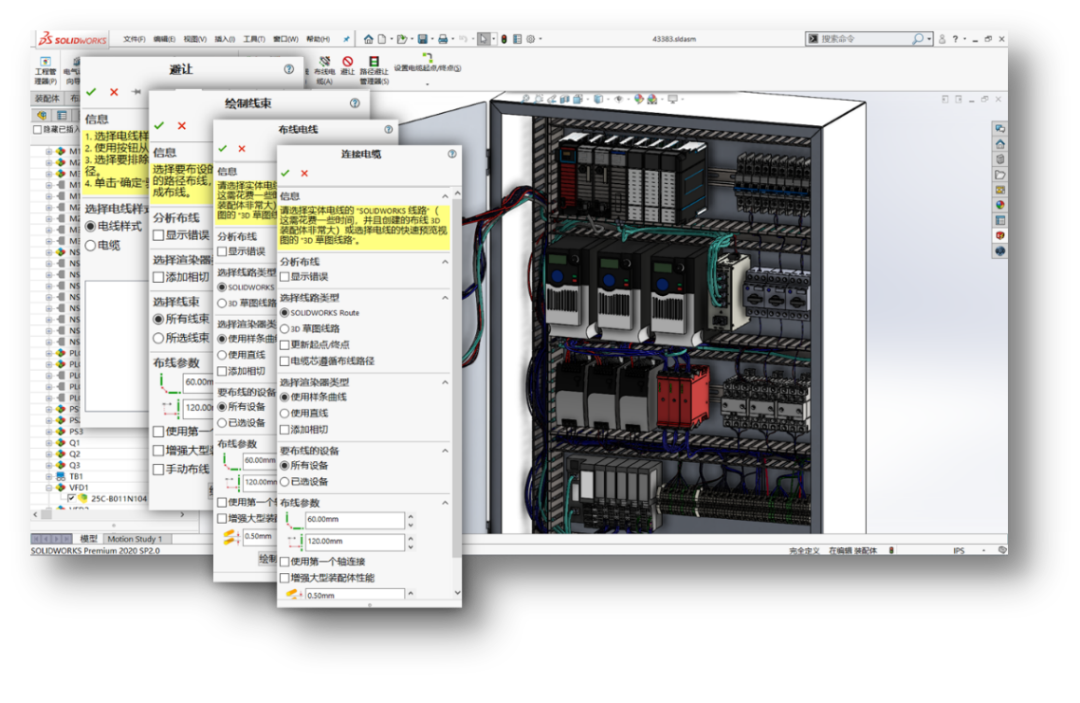This screenshot has width=1080, height=703.
Task: Click the Rebuild traffic light icon
Action: (x=504, y=39)
